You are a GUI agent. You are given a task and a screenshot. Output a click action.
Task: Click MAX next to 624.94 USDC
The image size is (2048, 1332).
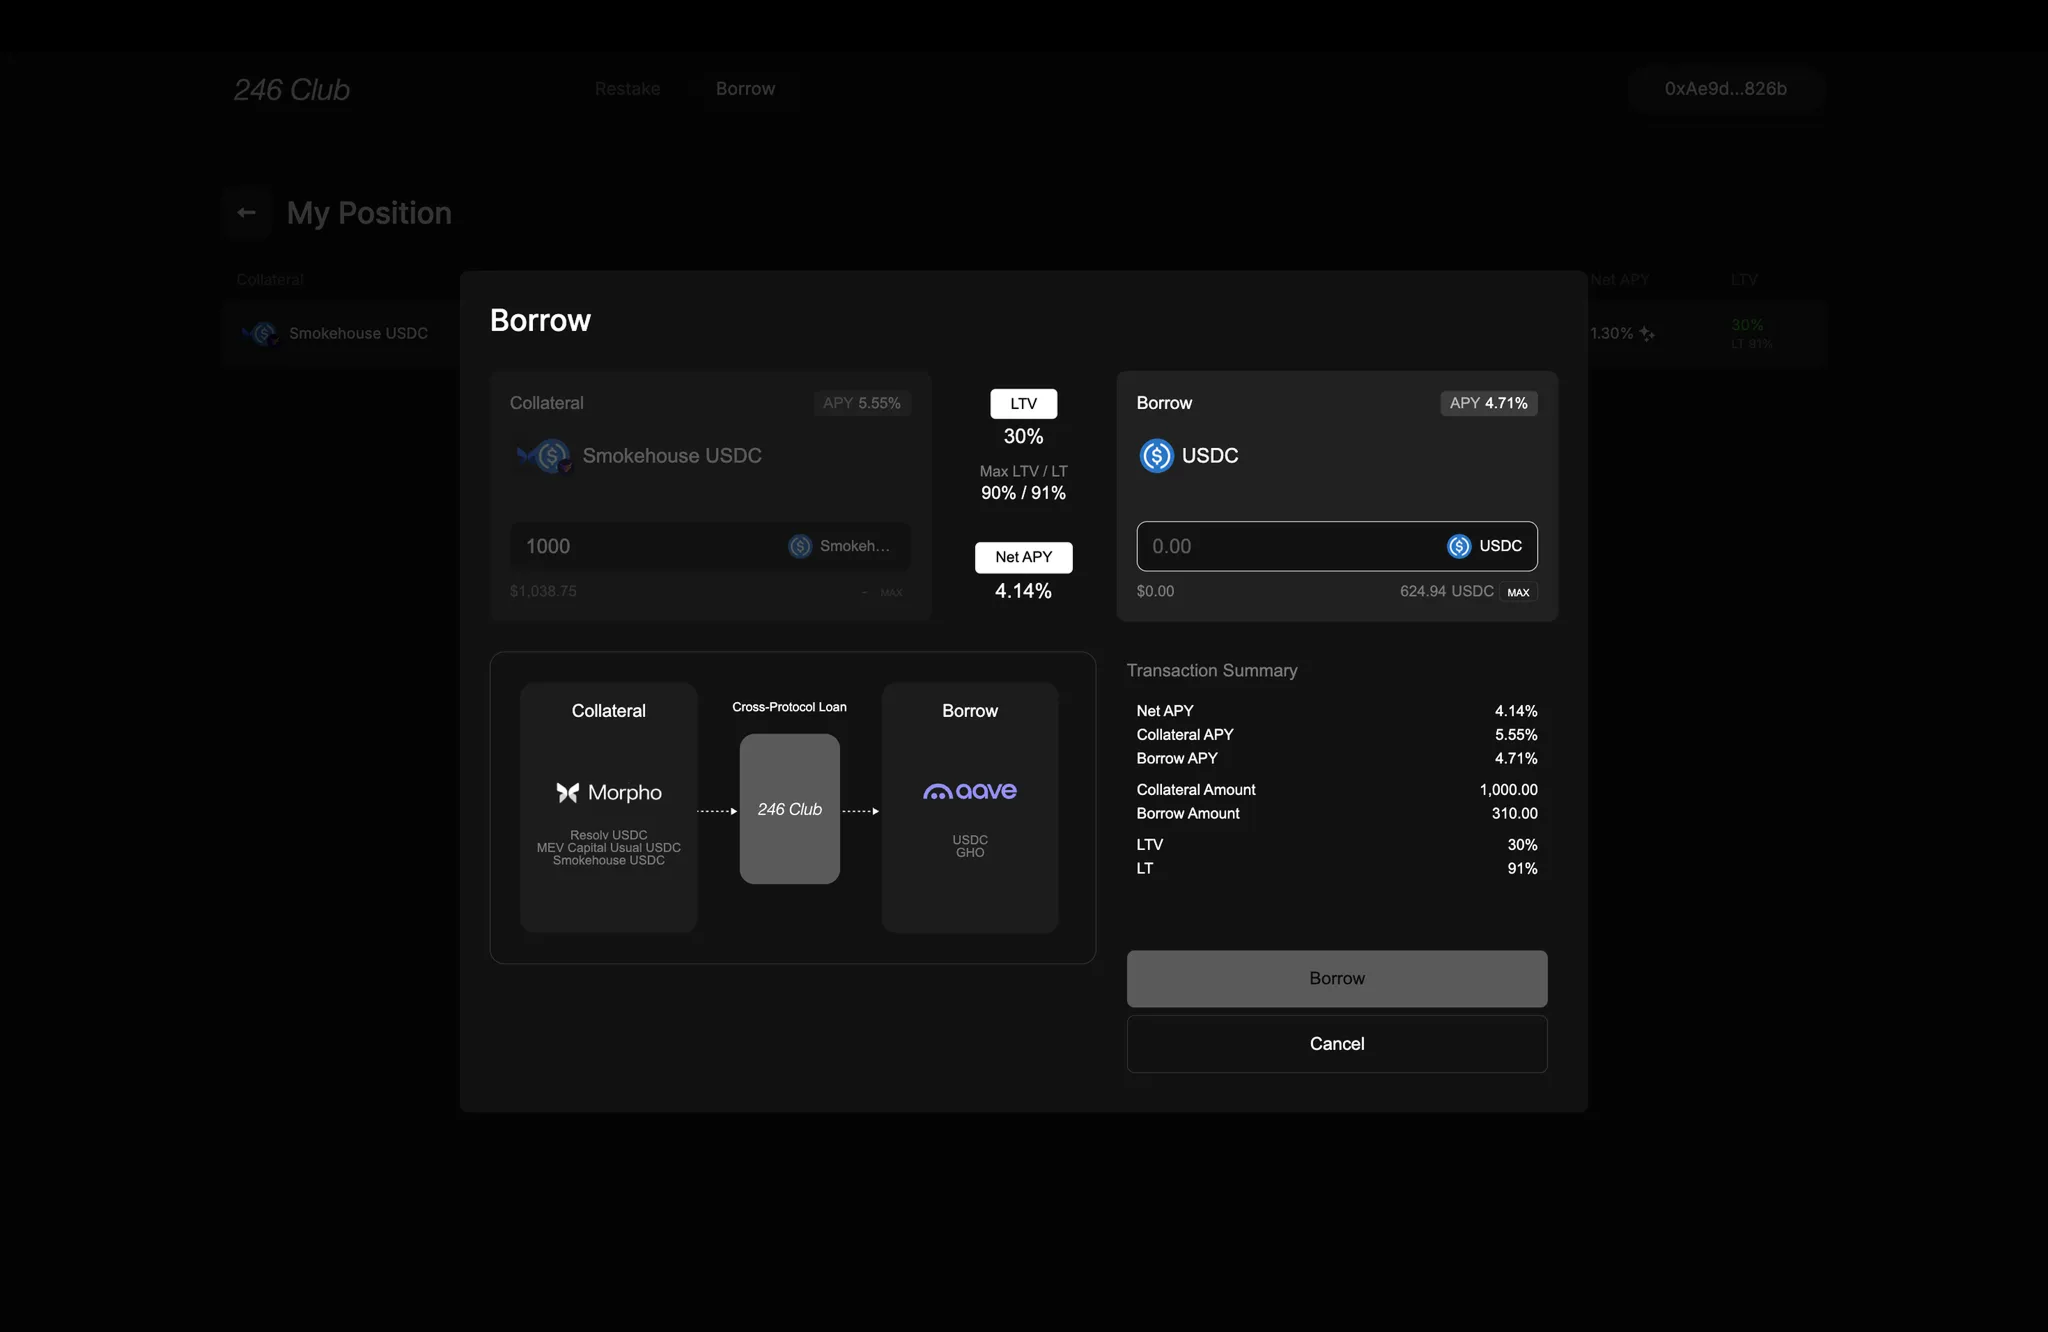click(x=1517, y=592)
